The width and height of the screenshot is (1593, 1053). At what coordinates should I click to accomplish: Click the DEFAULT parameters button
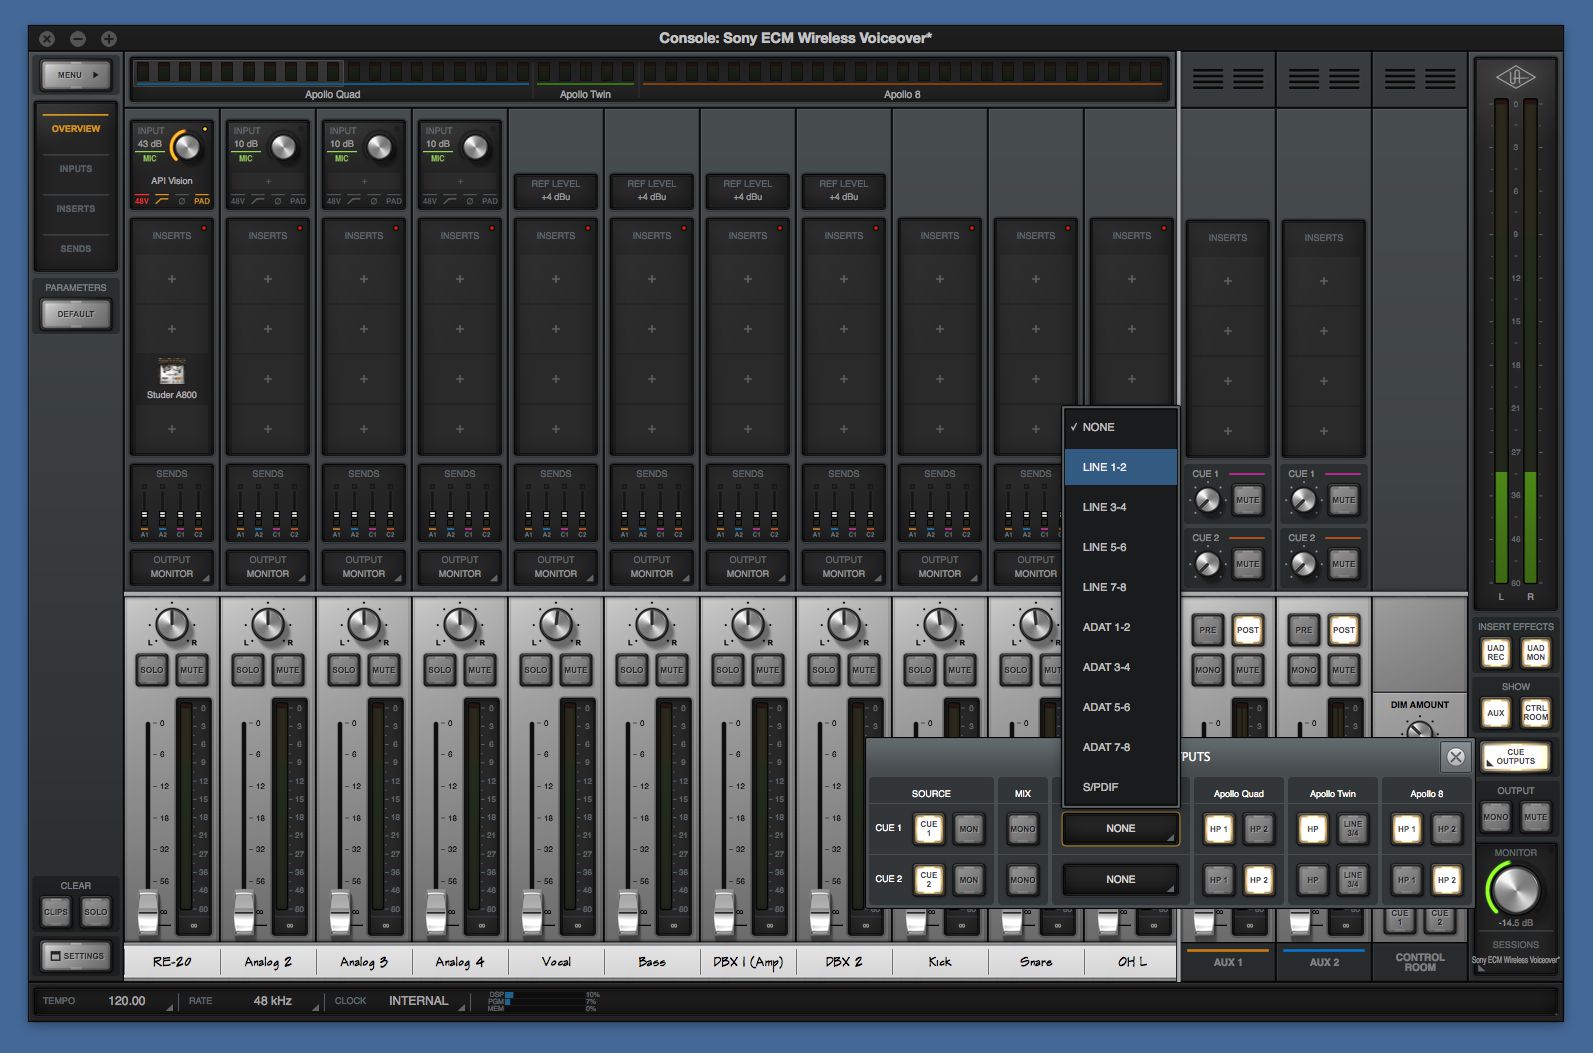[76, 314]
